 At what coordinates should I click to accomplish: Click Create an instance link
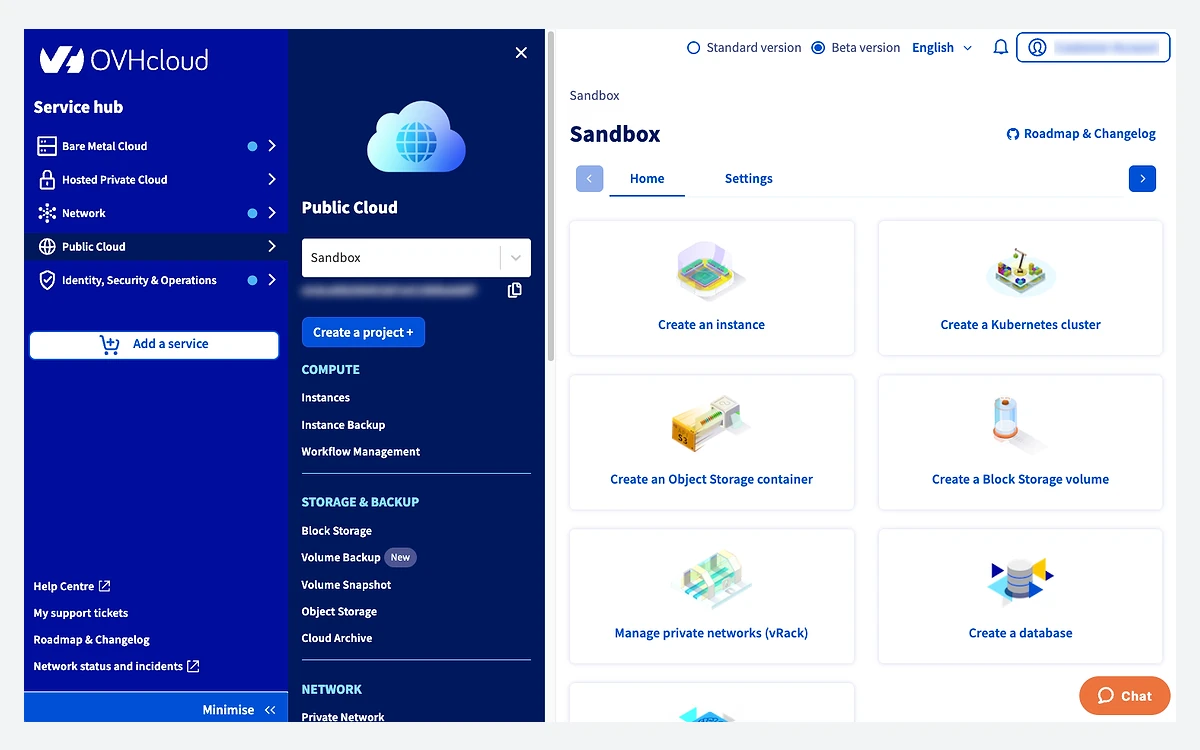(x=711, y=325)
